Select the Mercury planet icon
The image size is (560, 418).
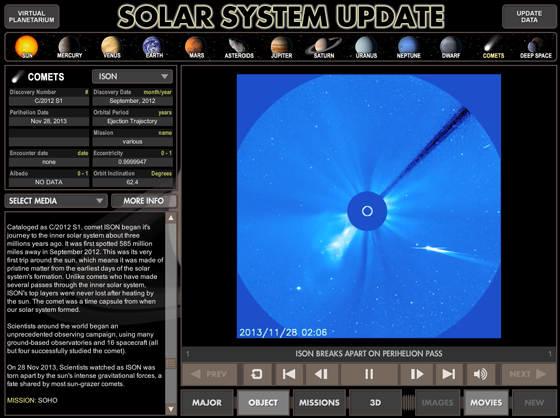coord(69,47)
